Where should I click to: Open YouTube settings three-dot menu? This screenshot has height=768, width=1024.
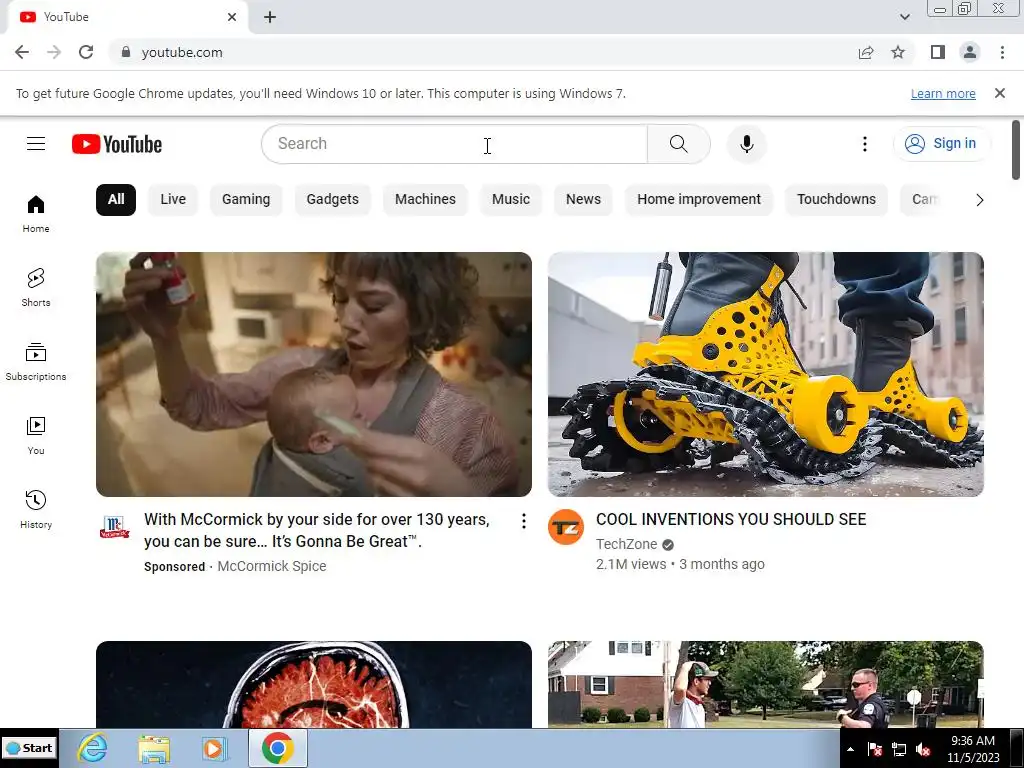pyautogui.click(x=865, y=144)
